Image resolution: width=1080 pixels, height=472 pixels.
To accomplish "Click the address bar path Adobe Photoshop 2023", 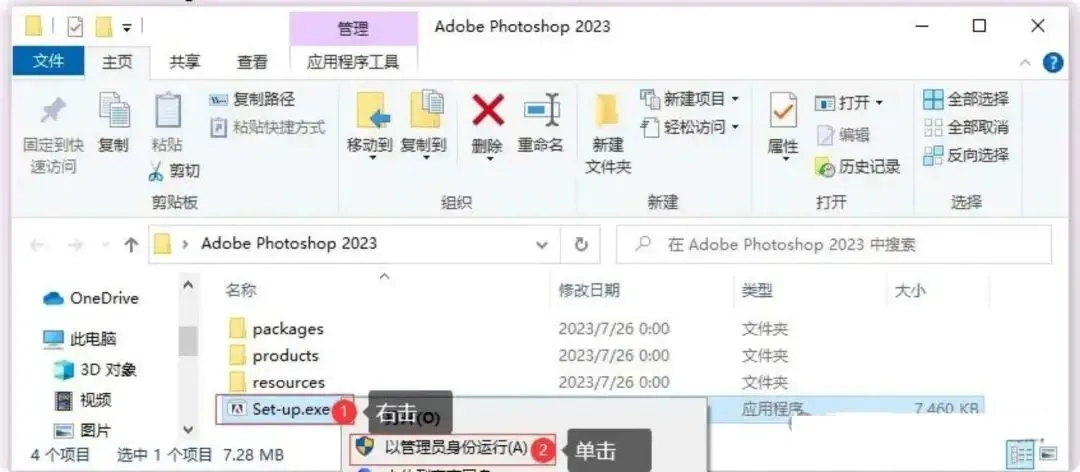I will (289, 244).
